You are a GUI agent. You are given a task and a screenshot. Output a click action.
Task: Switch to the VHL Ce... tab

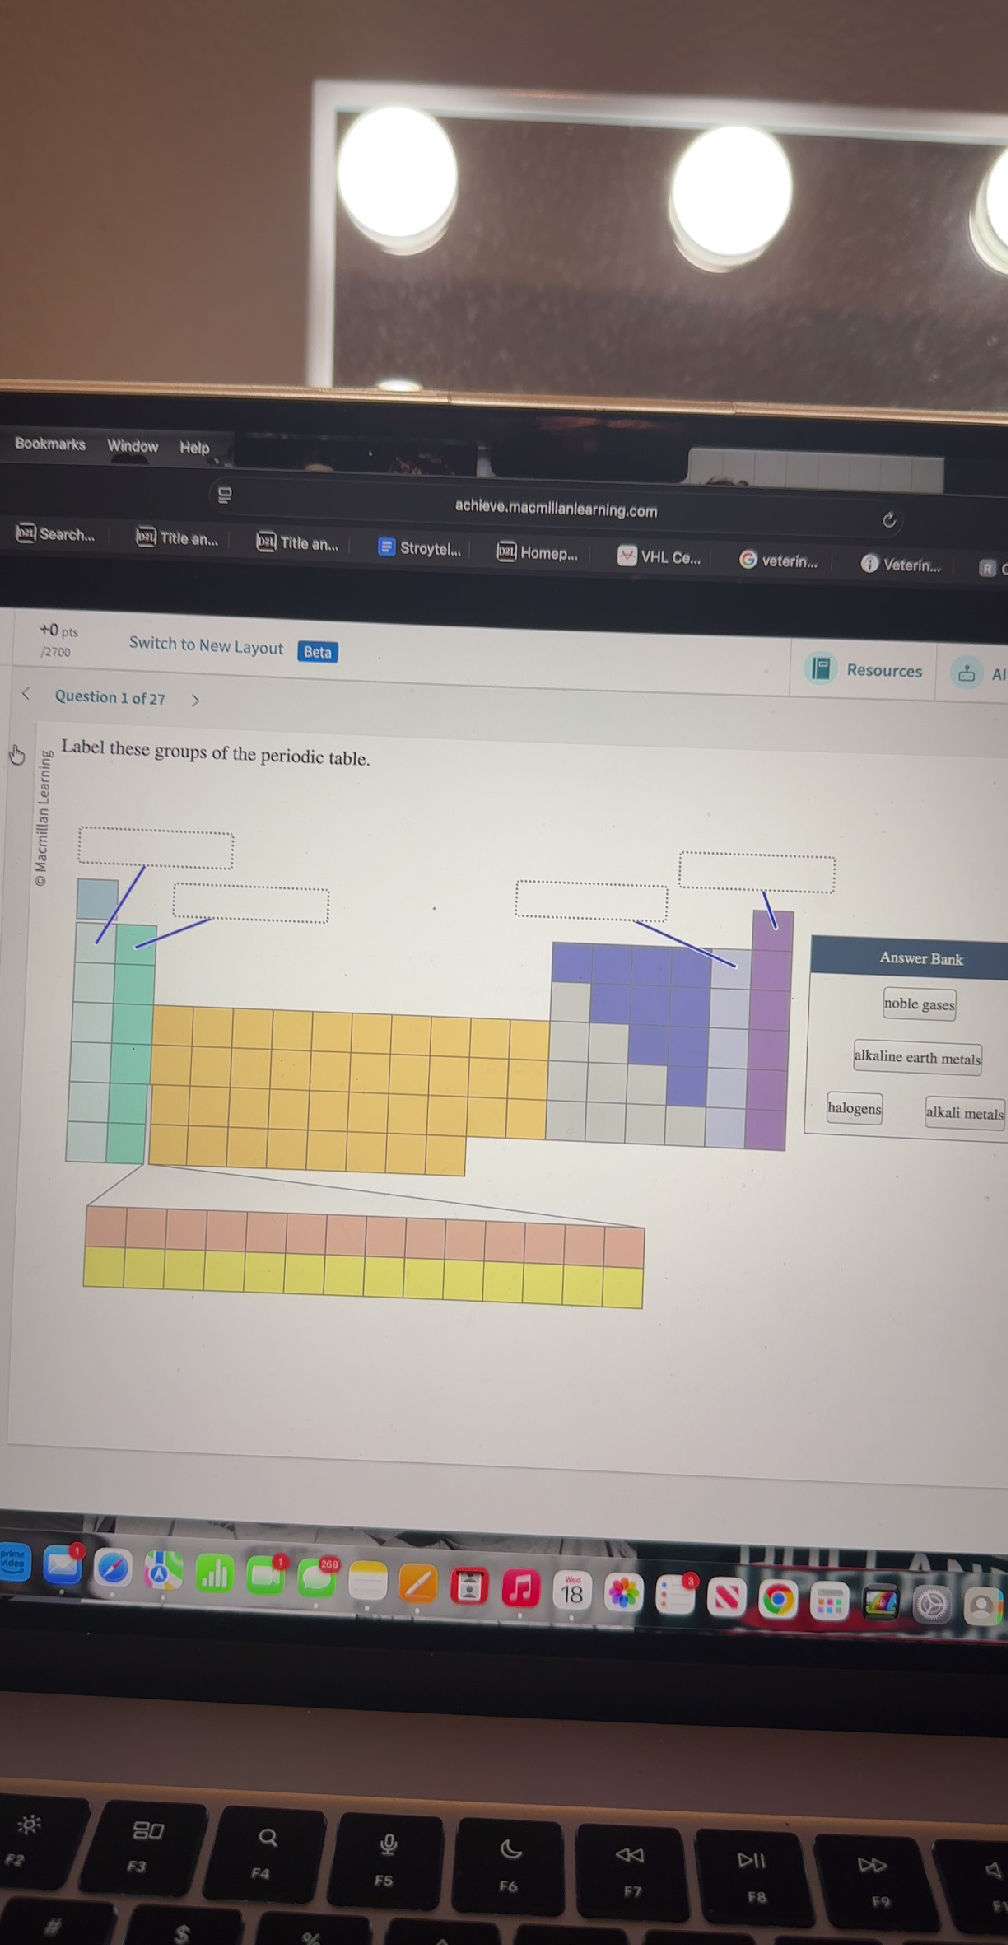coord(660,557)
